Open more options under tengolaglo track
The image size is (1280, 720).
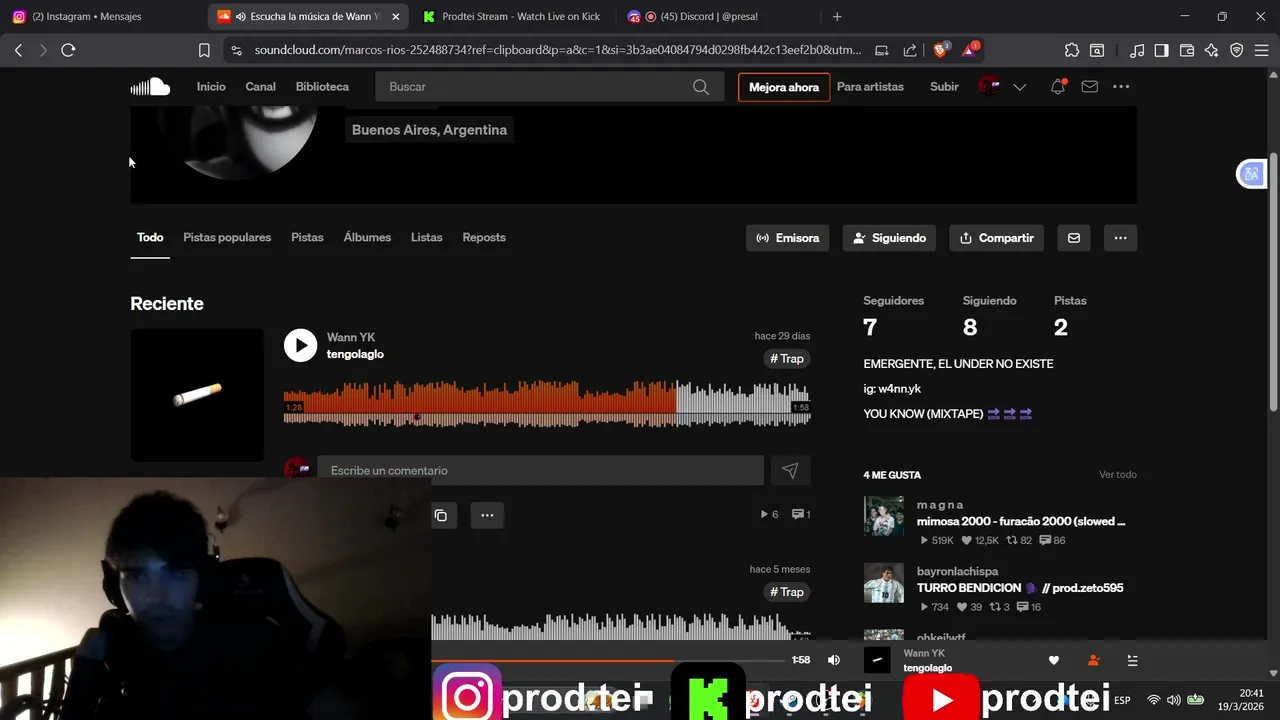point(487,515)
